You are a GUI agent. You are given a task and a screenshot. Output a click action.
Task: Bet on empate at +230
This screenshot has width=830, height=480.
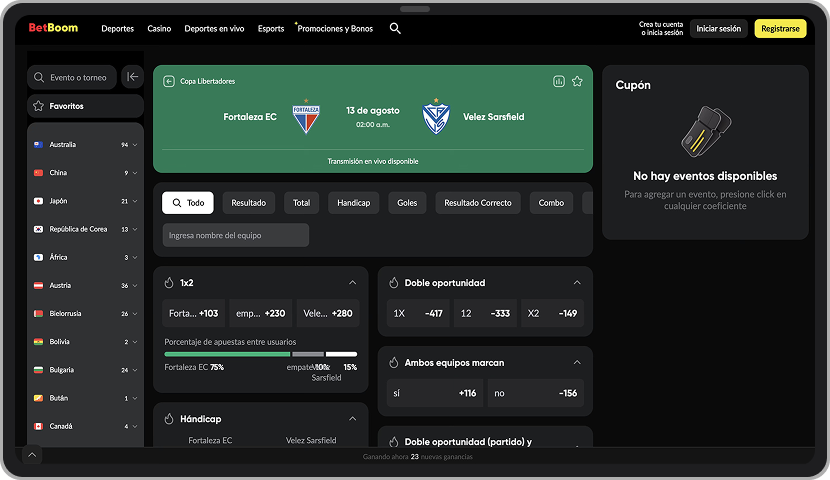pos(260,313)
